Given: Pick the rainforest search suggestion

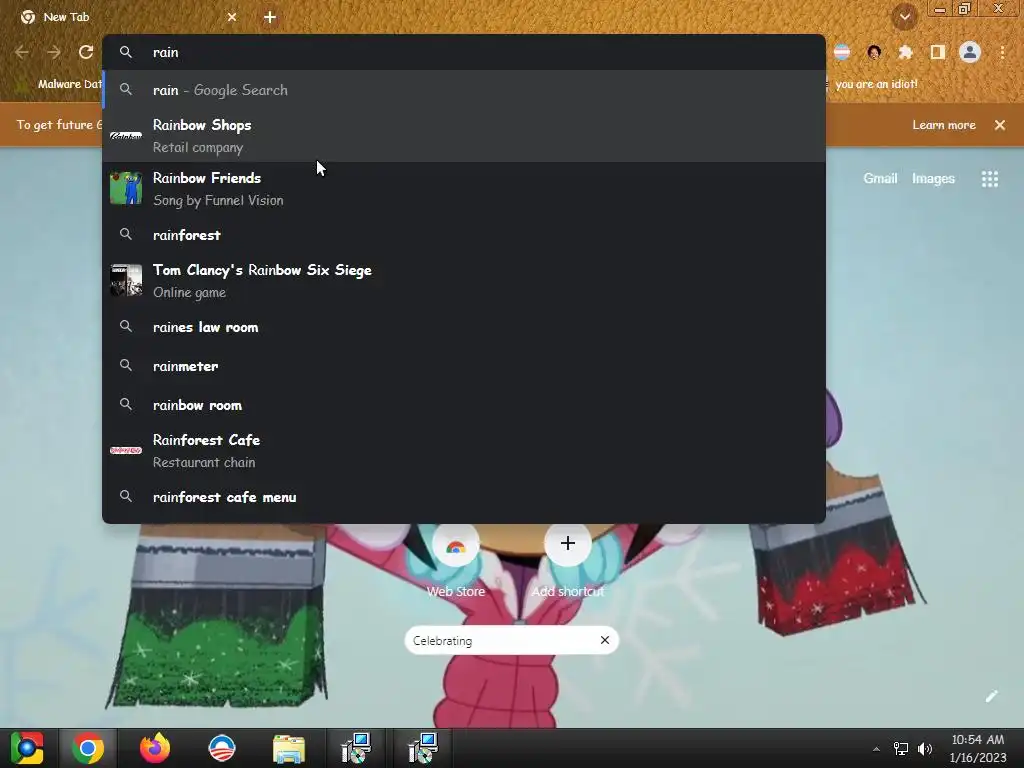Looking at the screenshot, I should pos(464,235).
